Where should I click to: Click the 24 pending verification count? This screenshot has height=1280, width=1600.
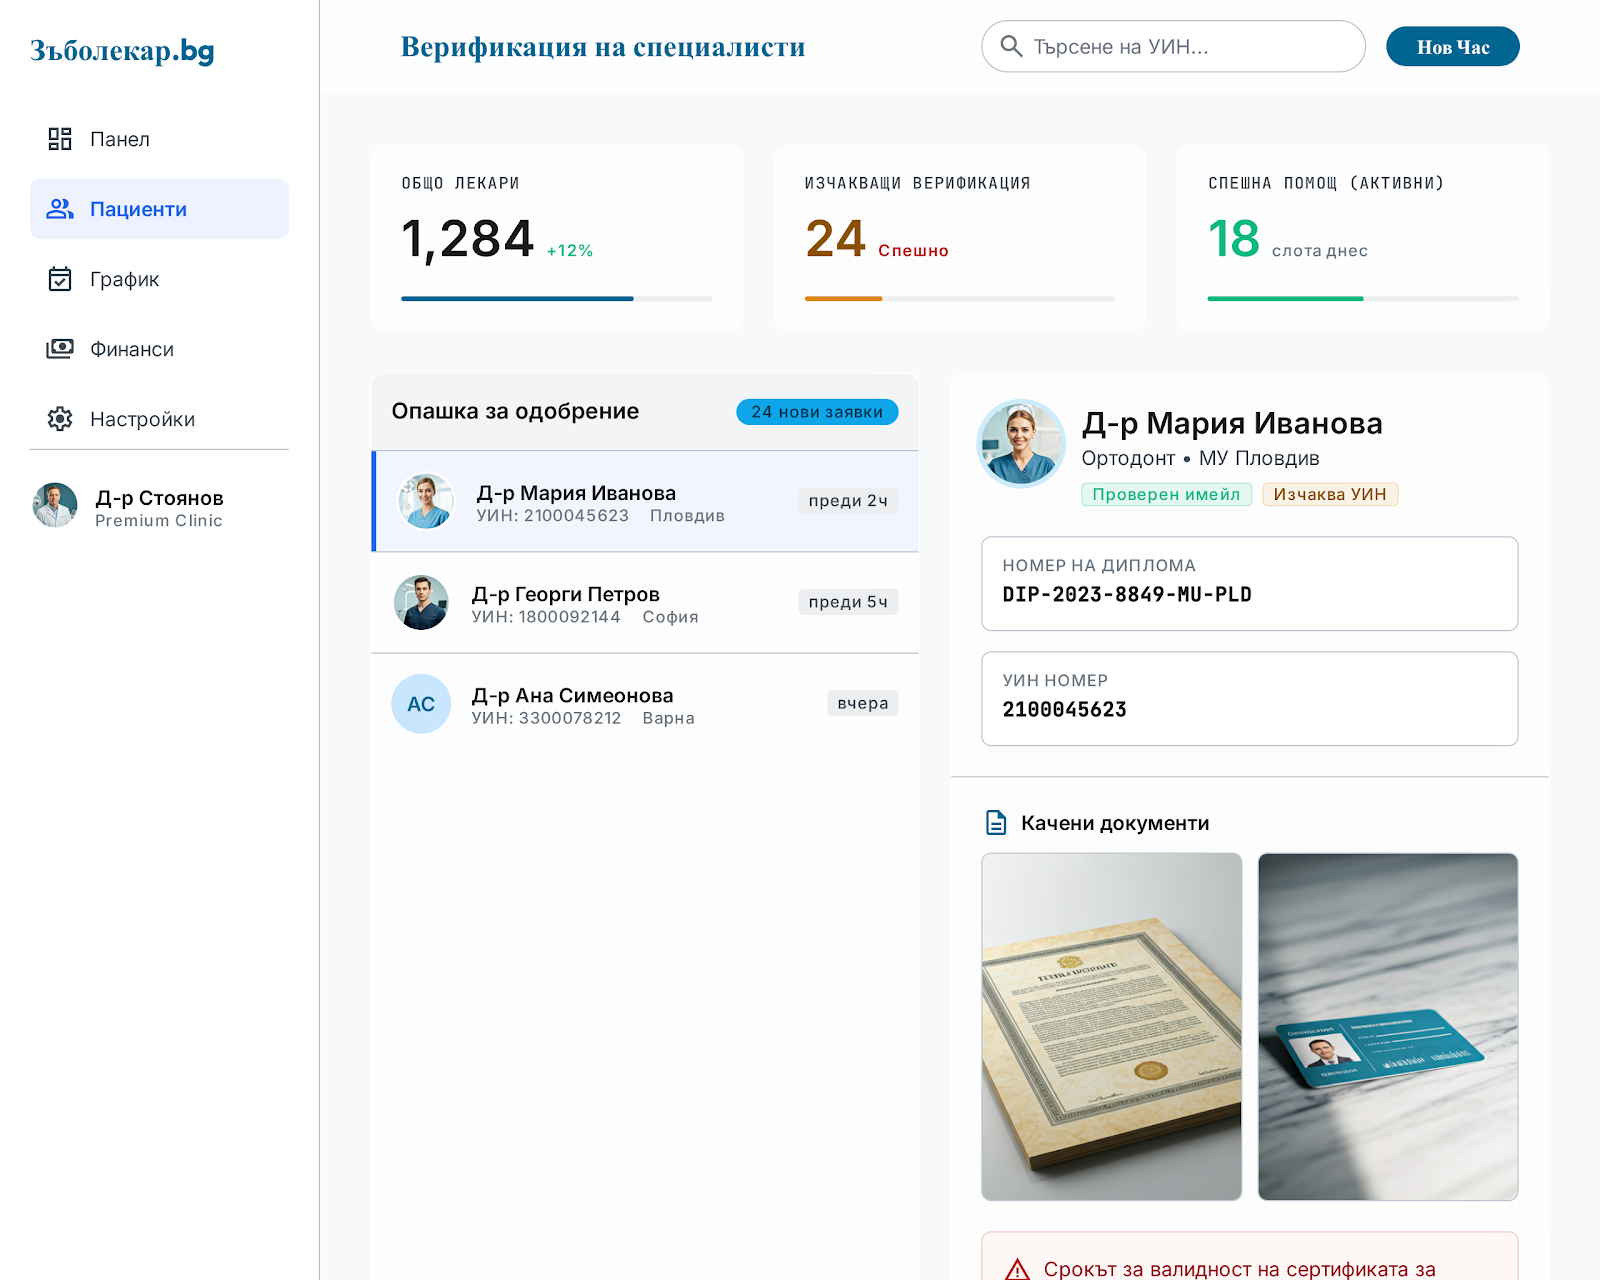point(835,240)
